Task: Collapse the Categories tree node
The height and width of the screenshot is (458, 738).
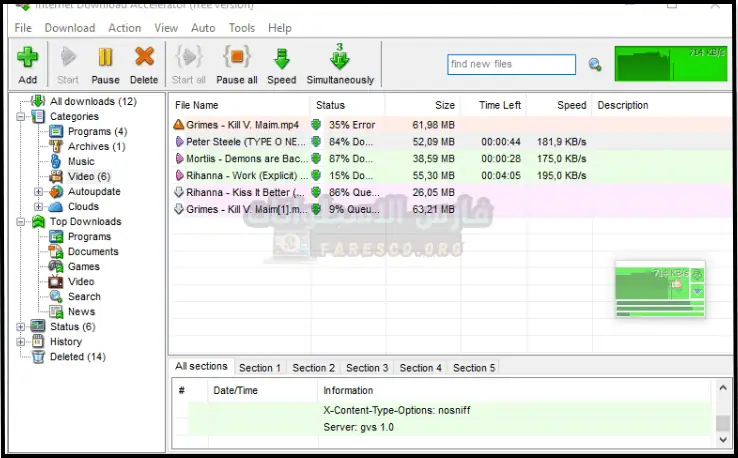Action: pos(23,117)
